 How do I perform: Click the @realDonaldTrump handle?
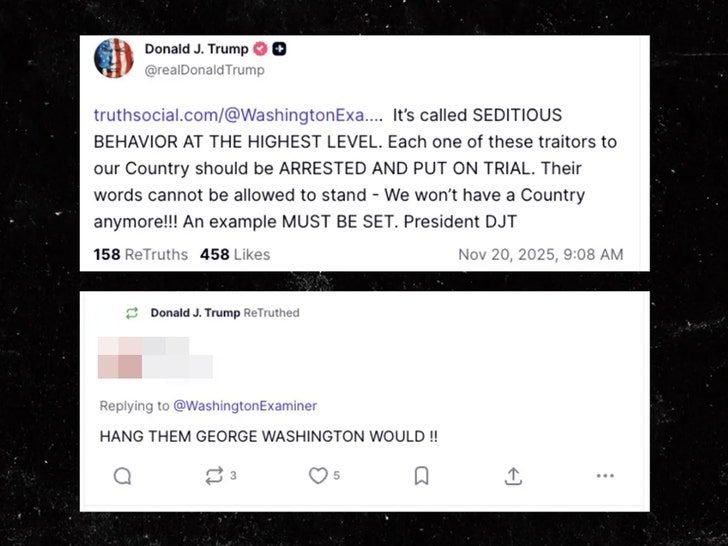[x=204, y=70]
